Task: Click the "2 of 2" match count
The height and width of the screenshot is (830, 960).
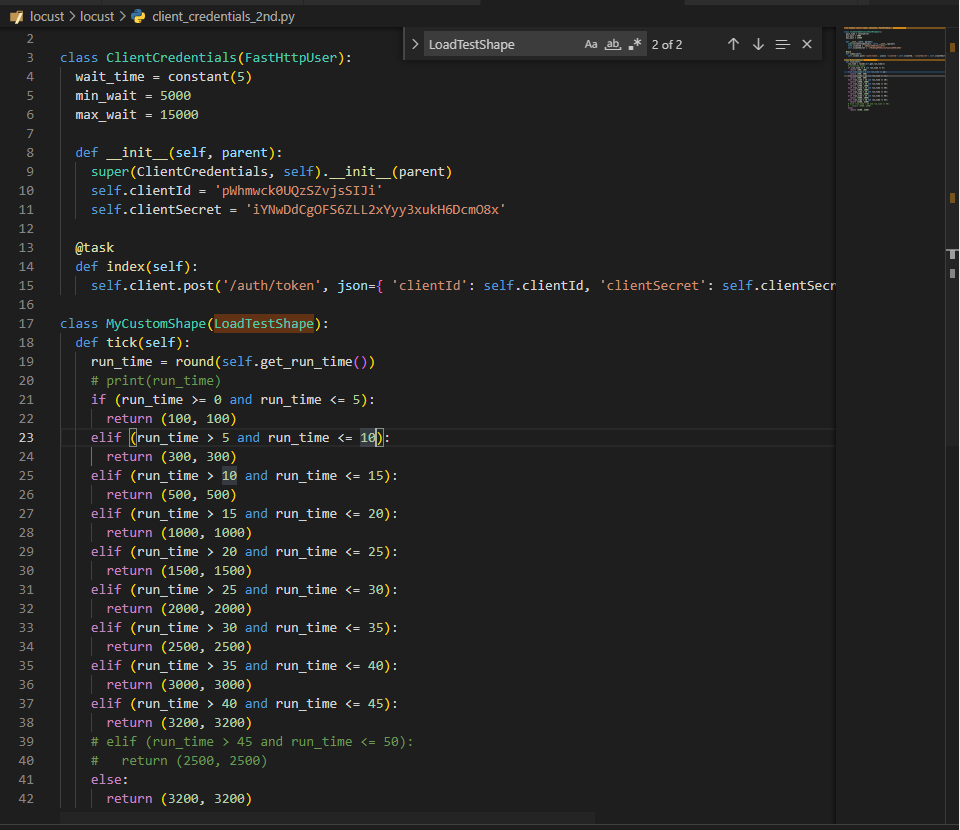Action: 667,44
